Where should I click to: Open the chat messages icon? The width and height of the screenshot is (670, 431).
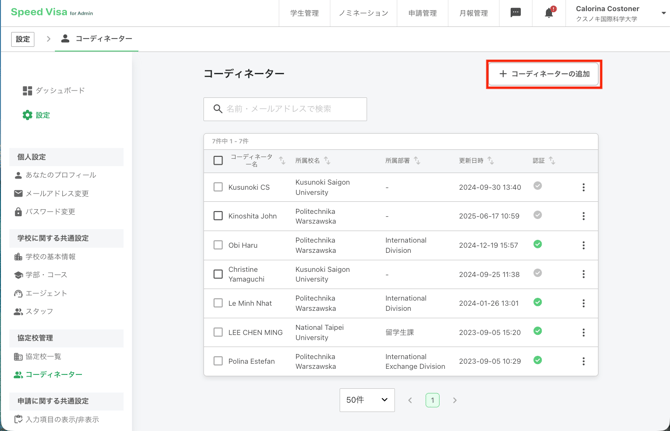(x=516, y=13)
